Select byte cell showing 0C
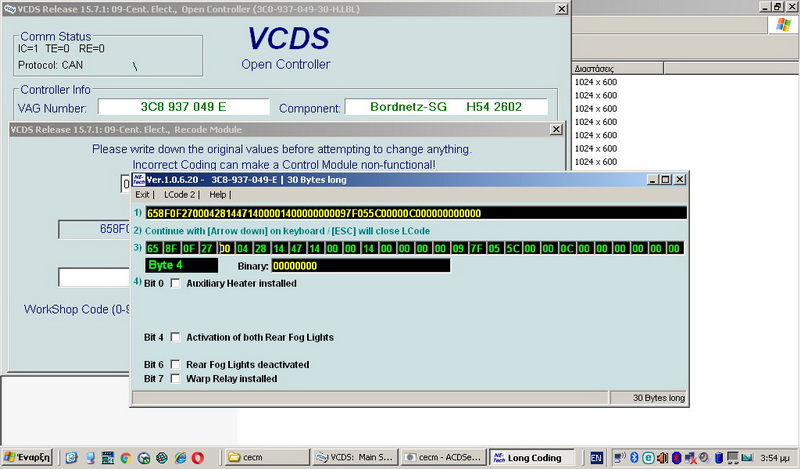 tap(566, 249)
